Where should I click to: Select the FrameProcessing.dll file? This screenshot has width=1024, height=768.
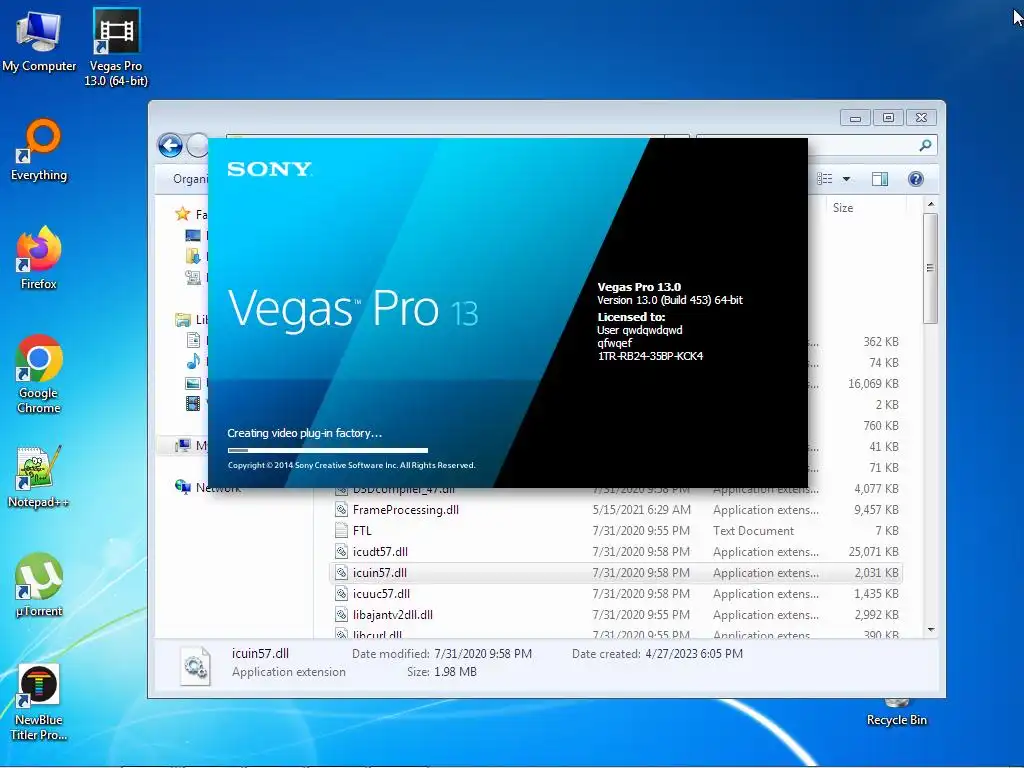[406, 509]
